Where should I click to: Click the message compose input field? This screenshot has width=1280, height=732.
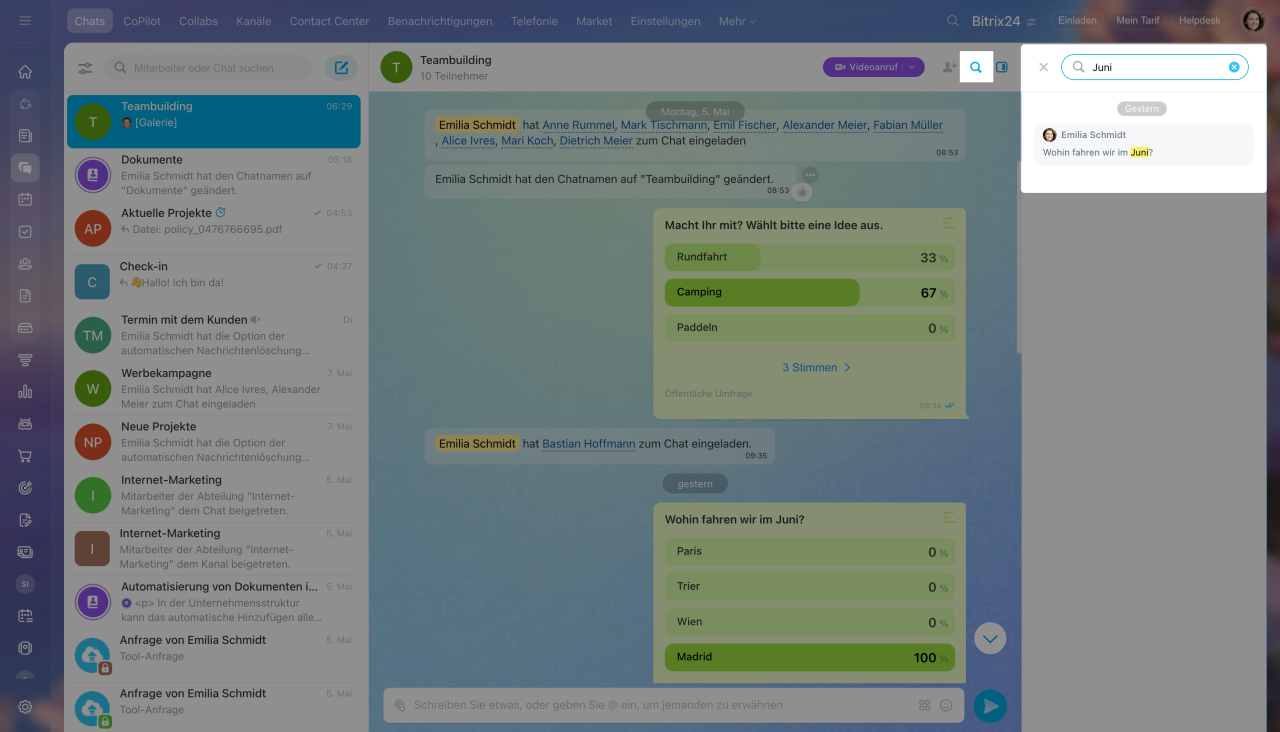coord(660,705)
